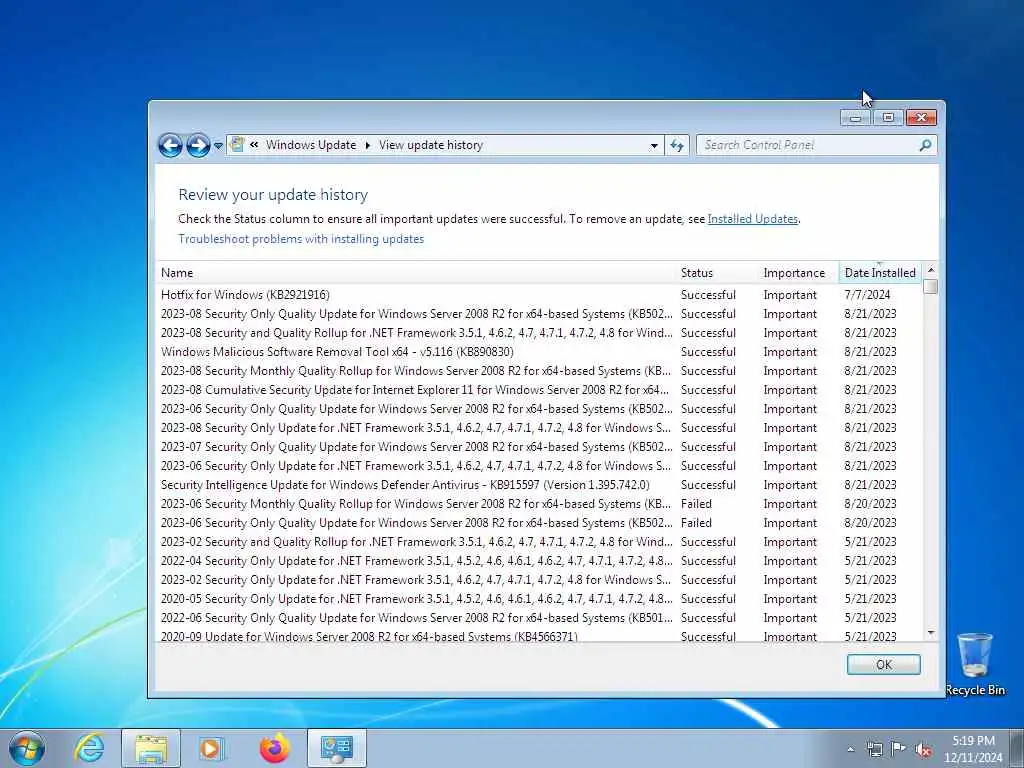Select 2022-06 Security Only Quality Update row

pos(539,618)
